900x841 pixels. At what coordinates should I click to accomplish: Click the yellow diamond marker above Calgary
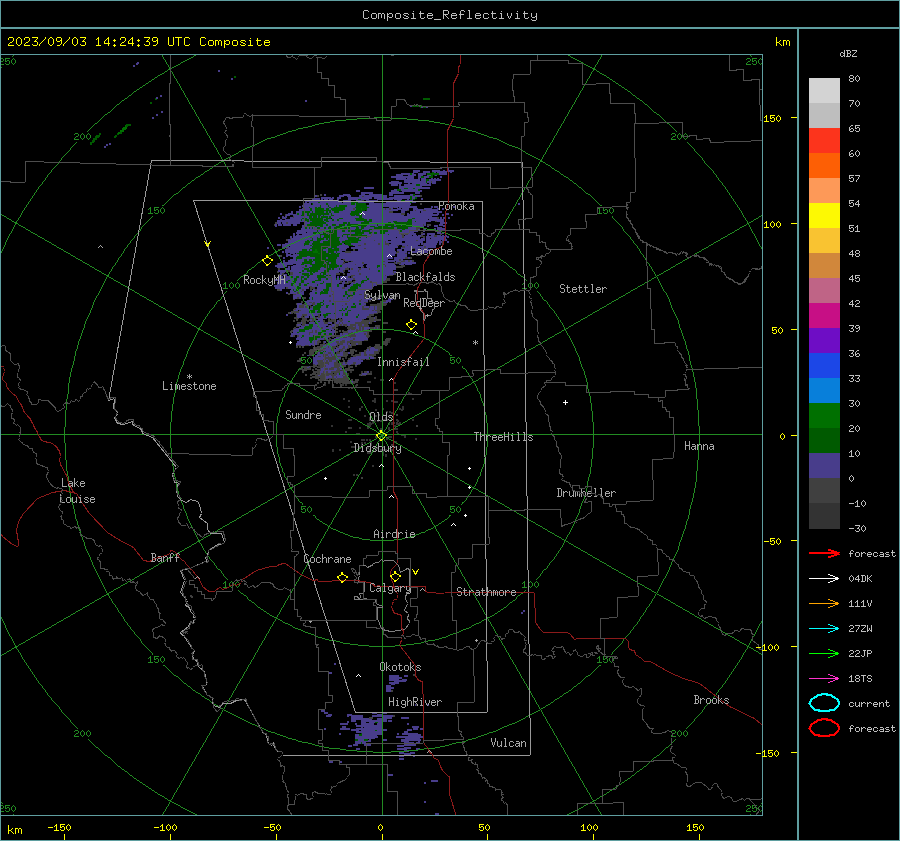(x=395, y=576)
